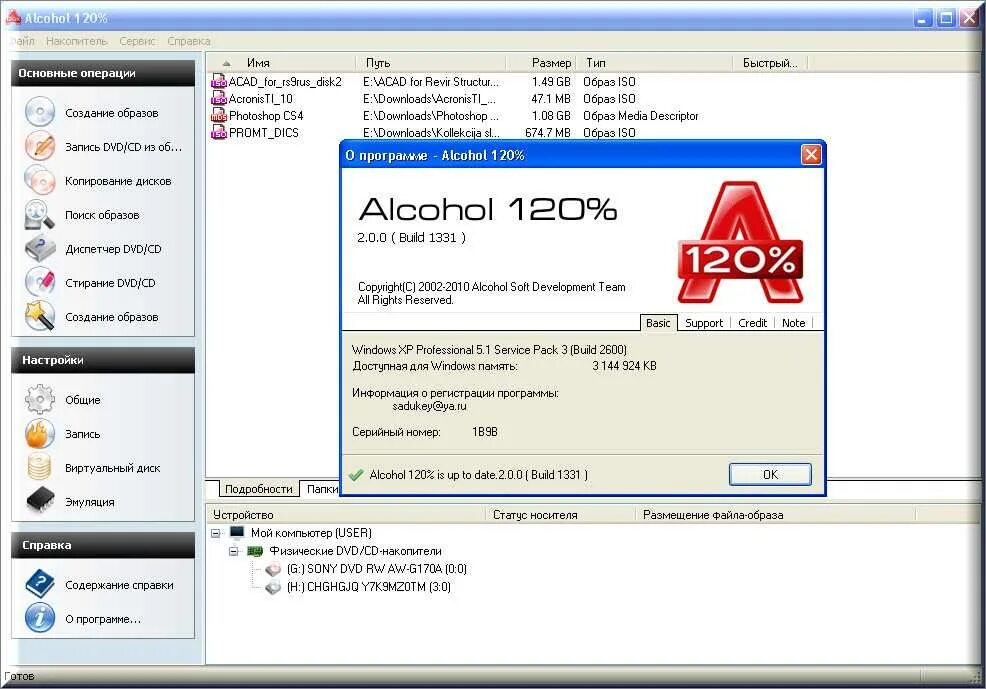Click the DVD/CD erase icon
Image resolution: width=986 pixels, height=689 pixels.
40,282
